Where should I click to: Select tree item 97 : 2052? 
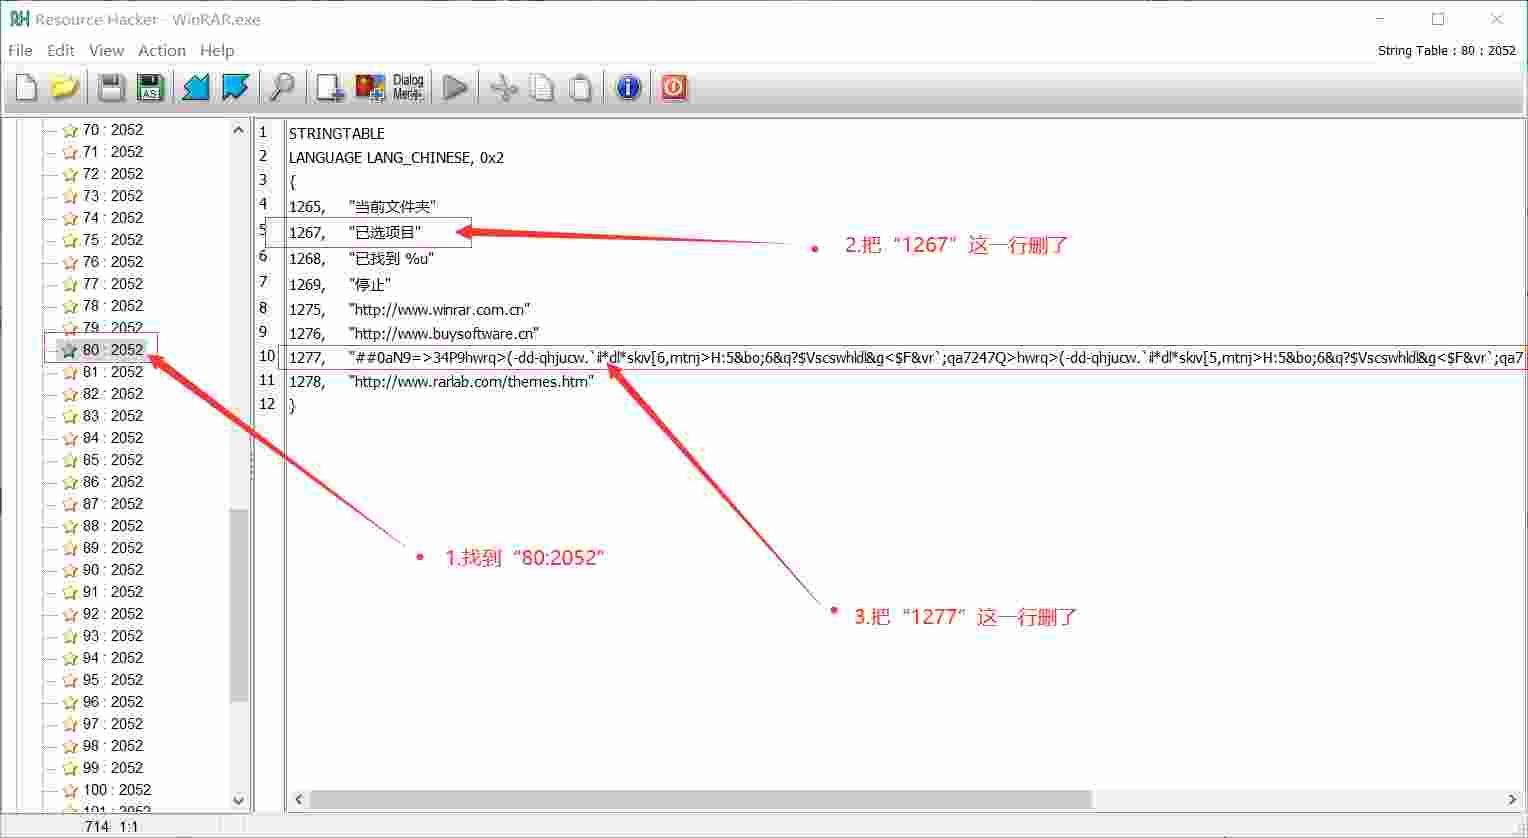[x=113, y=724]
